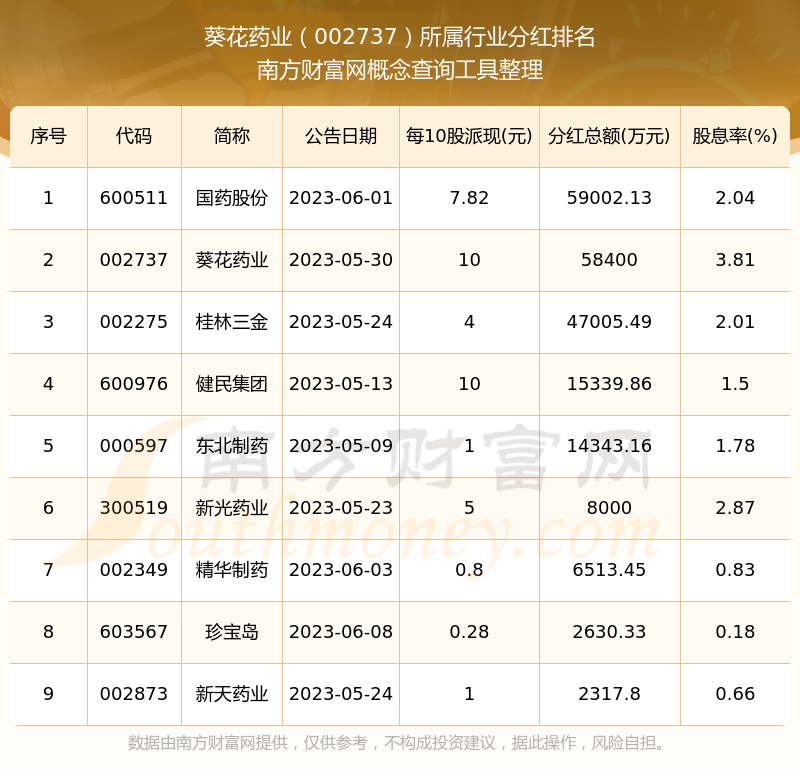Click the 简称 column header
This screenshot has width=800, height=770.
pyautogui.click(x=232, y=136)
